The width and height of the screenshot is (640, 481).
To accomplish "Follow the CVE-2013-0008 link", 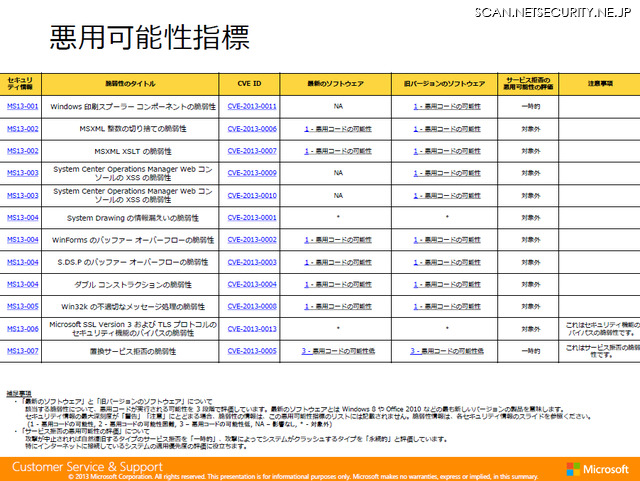I will tap(252, 306).
